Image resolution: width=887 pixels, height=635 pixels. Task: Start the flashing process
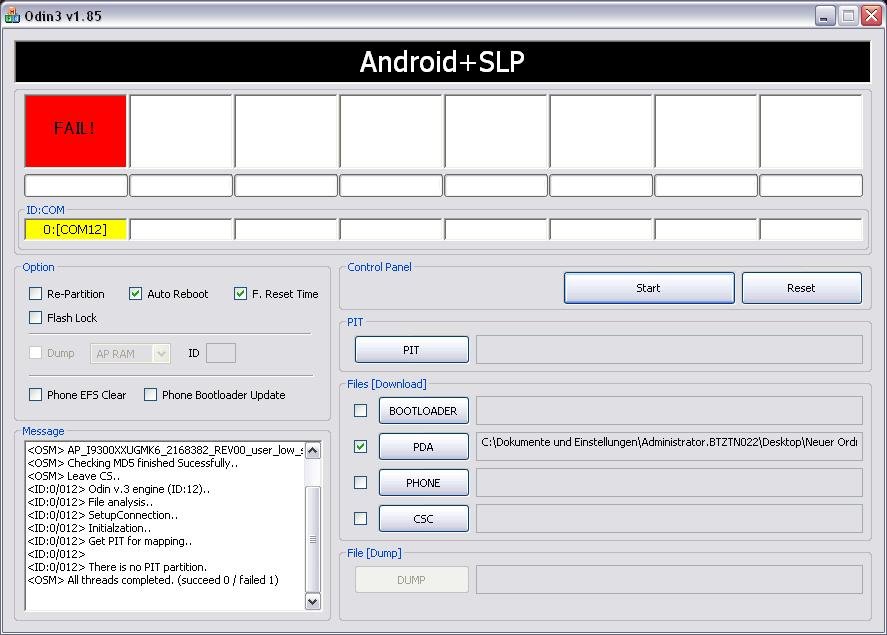point(649,288)
